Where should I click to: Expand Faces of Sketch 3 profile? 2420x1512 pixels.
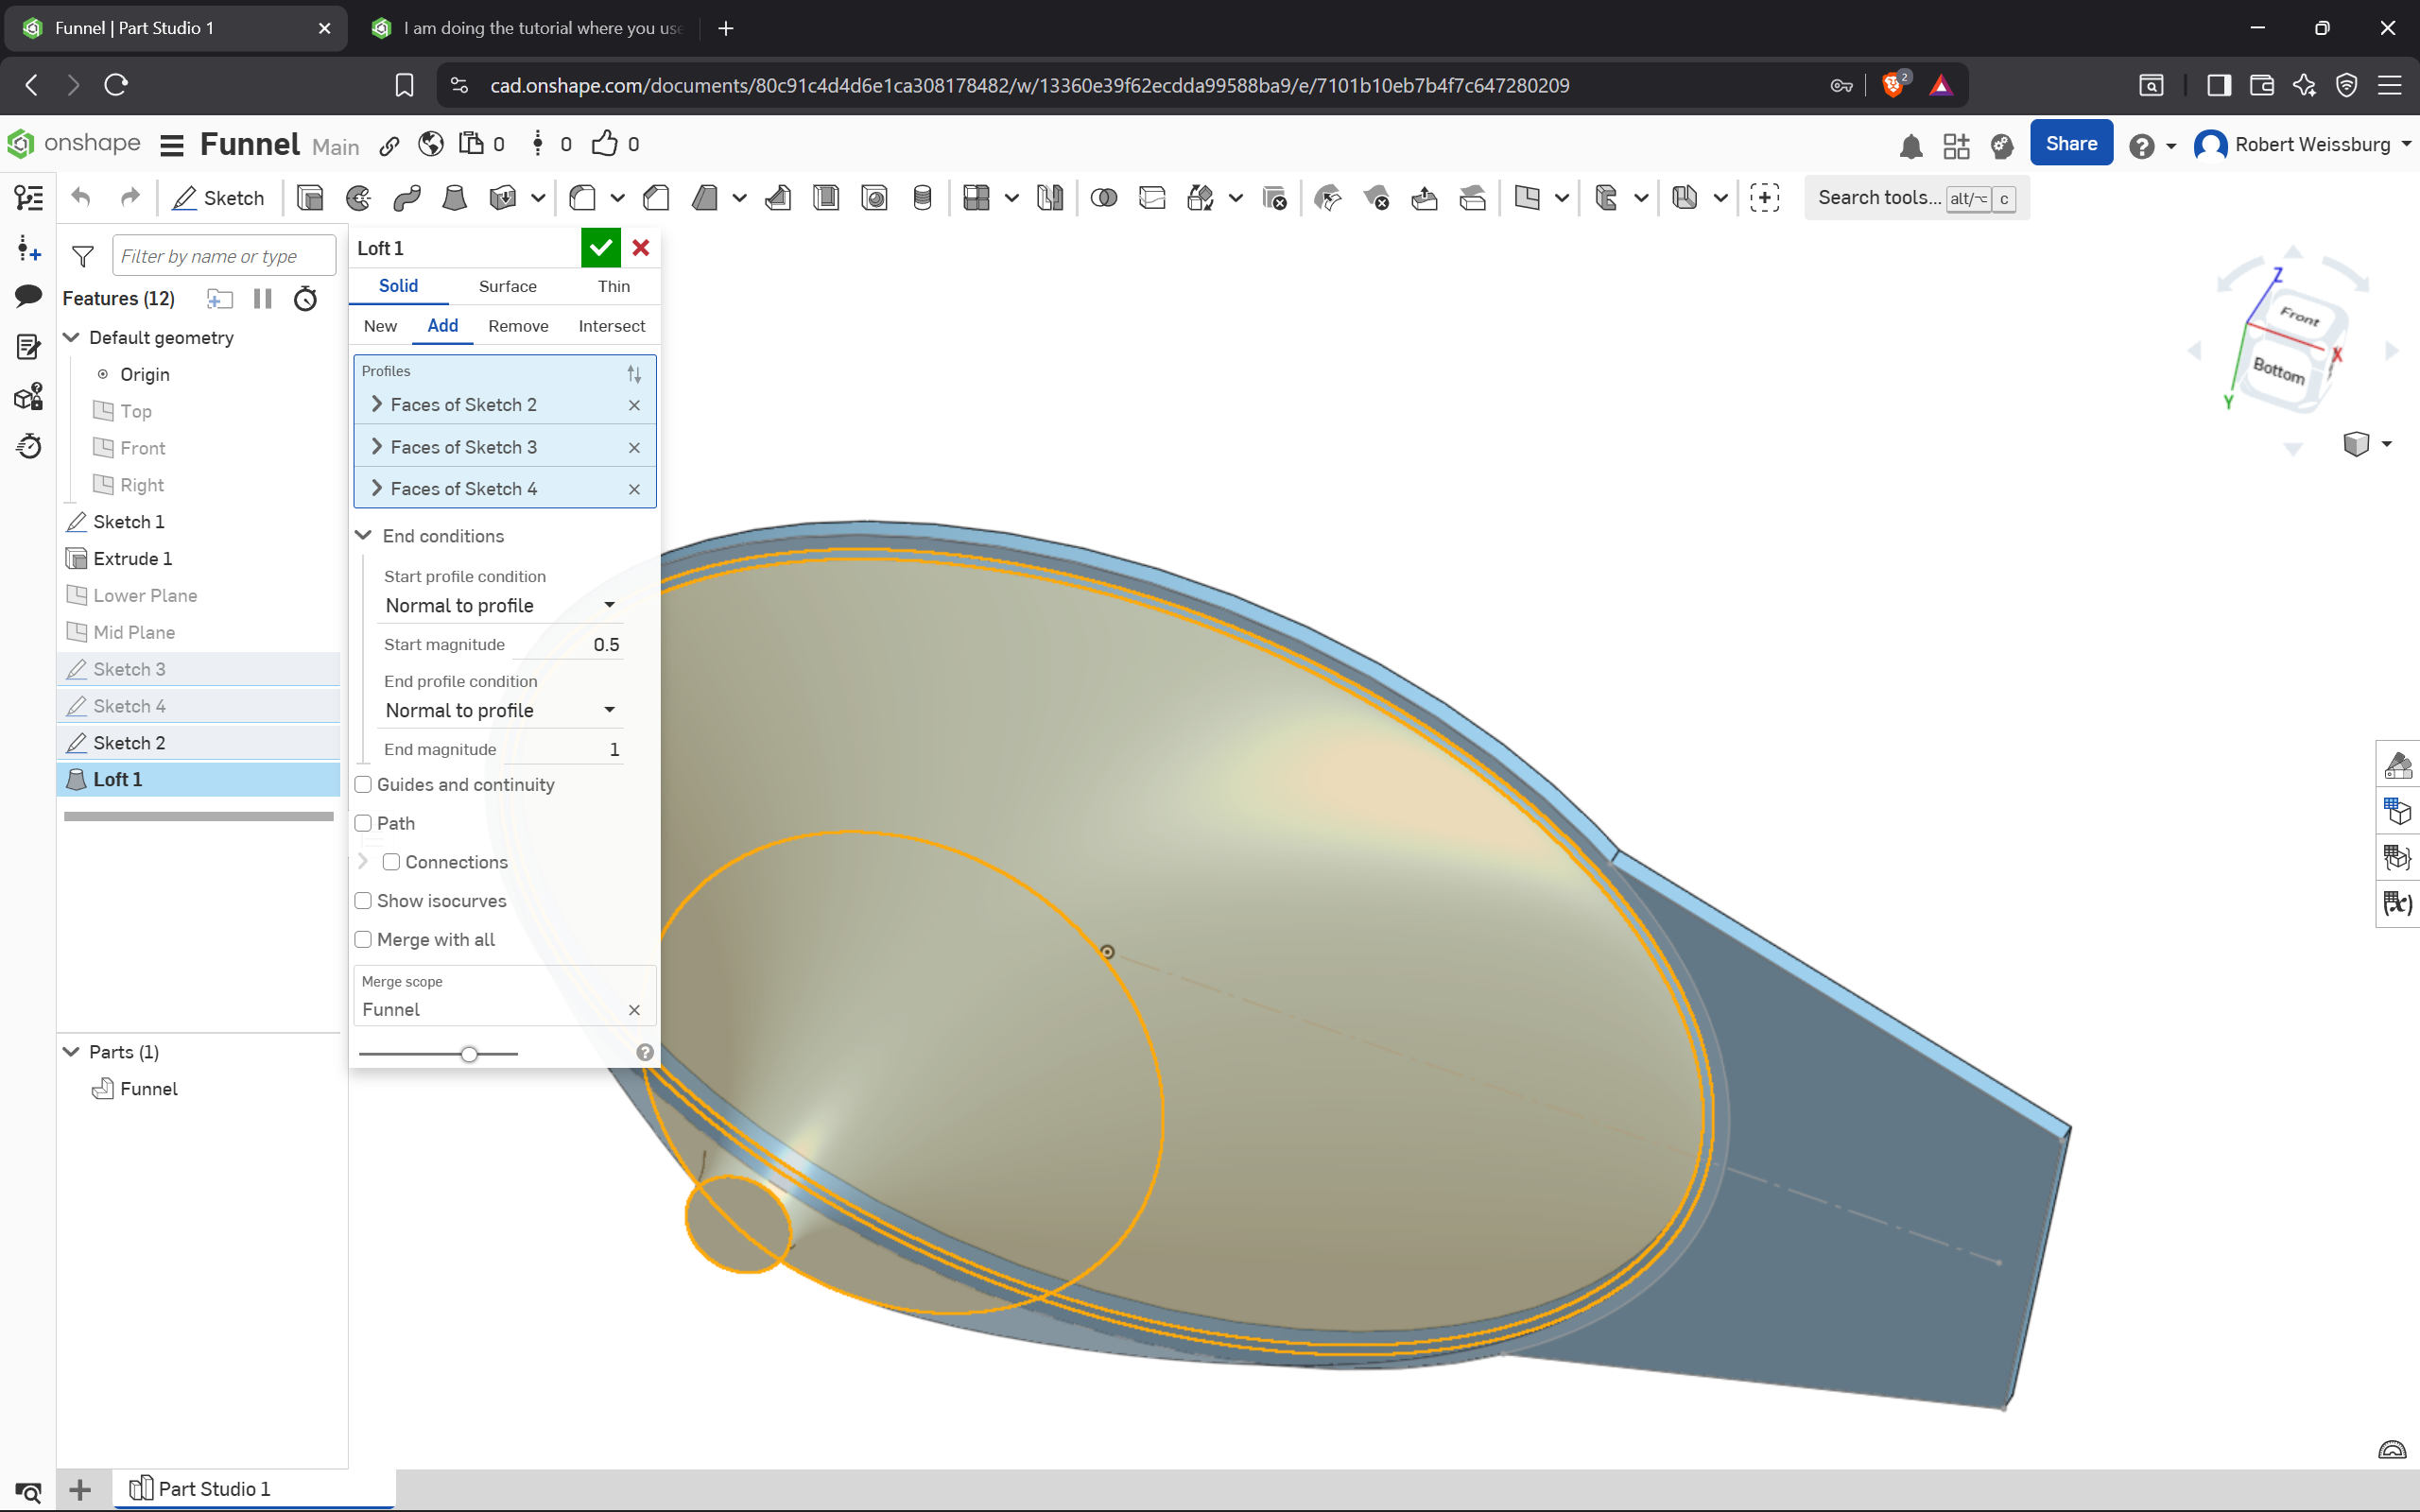tap(377, 447)
